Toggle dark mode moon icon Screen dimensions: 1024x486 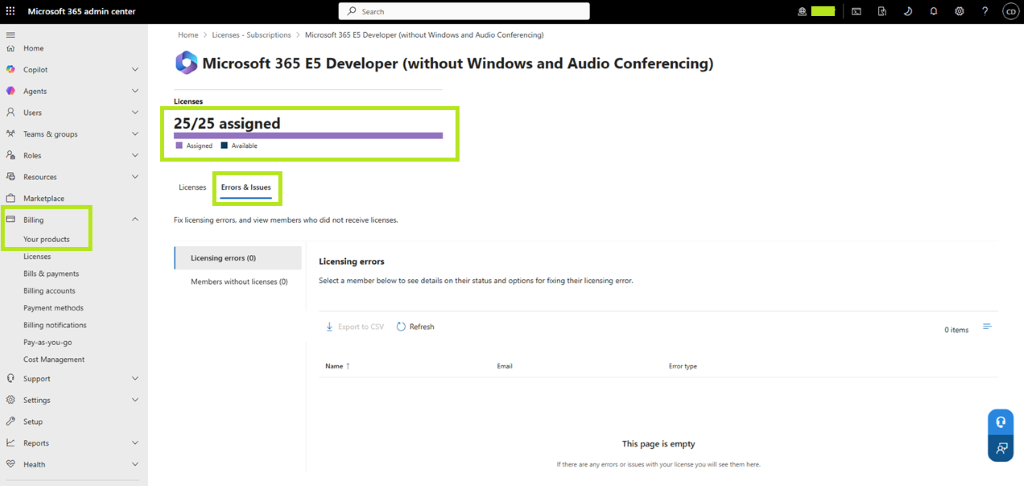pyautogui.click(x=908, y=11)
